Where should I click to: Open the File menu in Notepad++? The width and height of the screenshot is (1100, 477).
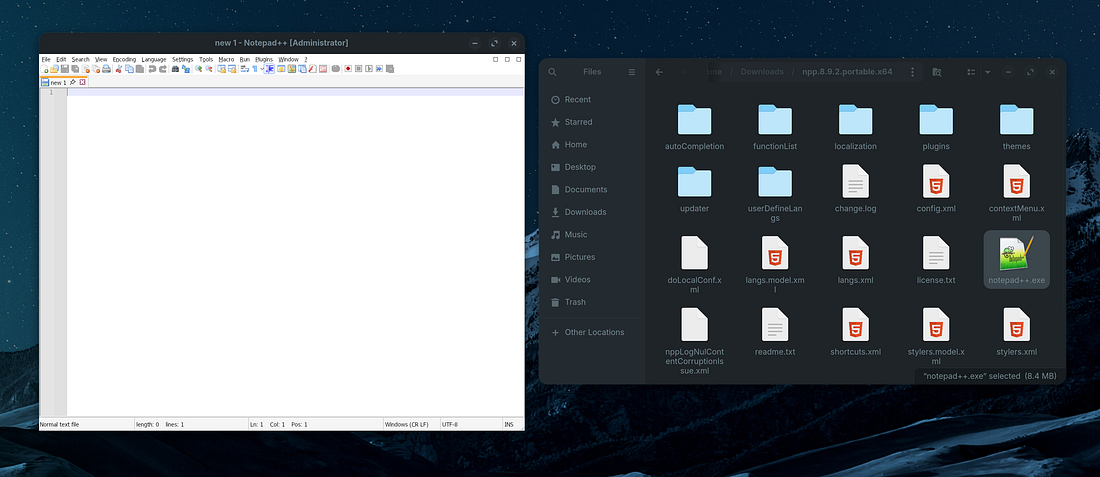coord(46,60)
